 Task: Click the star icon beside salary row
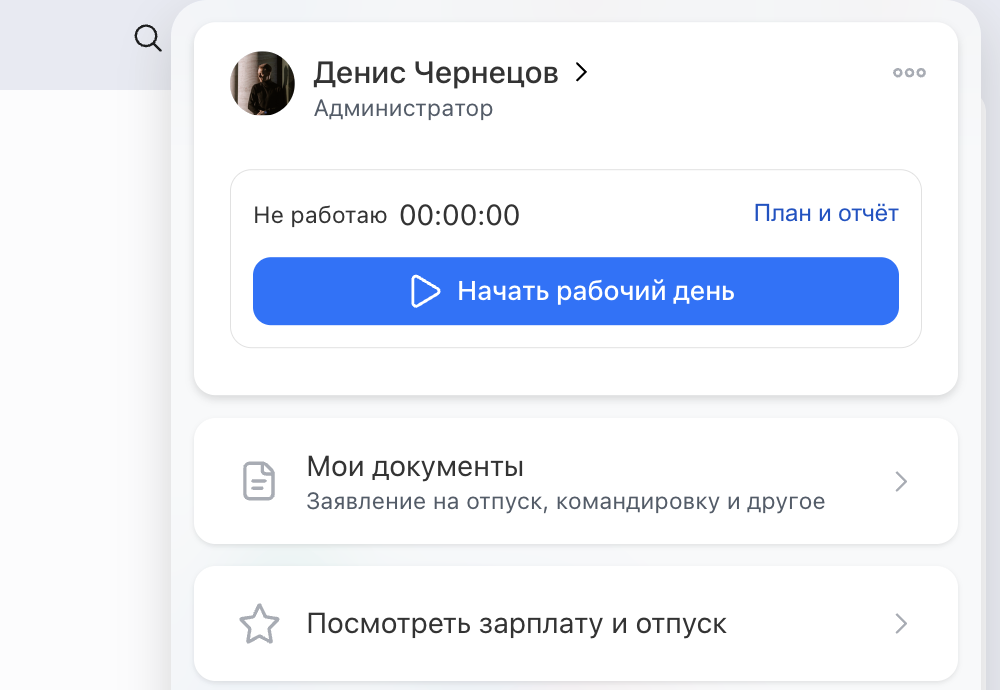tap(259, 624)
